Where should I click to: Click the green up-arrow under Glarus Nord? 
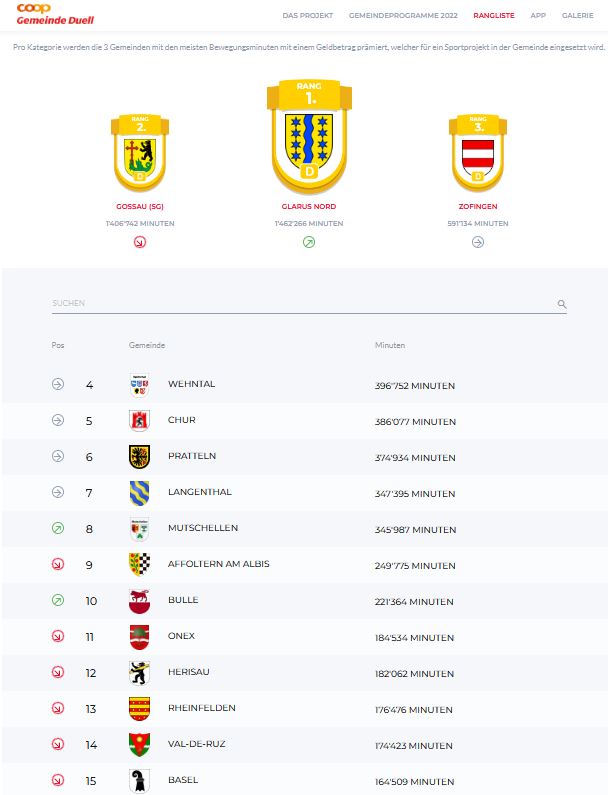point(309,242)
